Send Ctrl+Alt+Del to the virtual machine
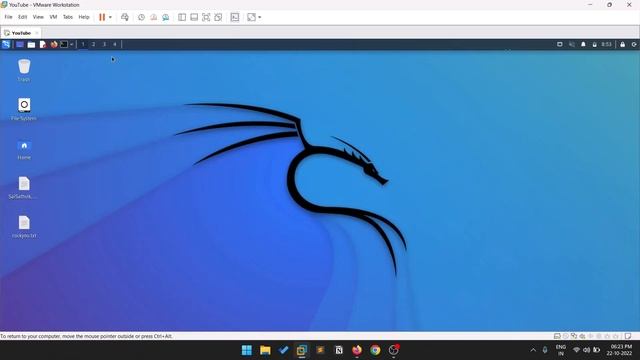640x360 pixels. [125, 17]
